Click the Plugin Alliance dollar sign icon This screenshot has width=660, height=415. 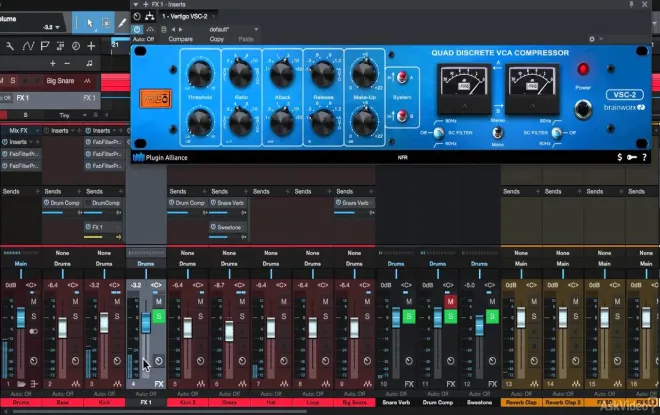pos(620,157)
